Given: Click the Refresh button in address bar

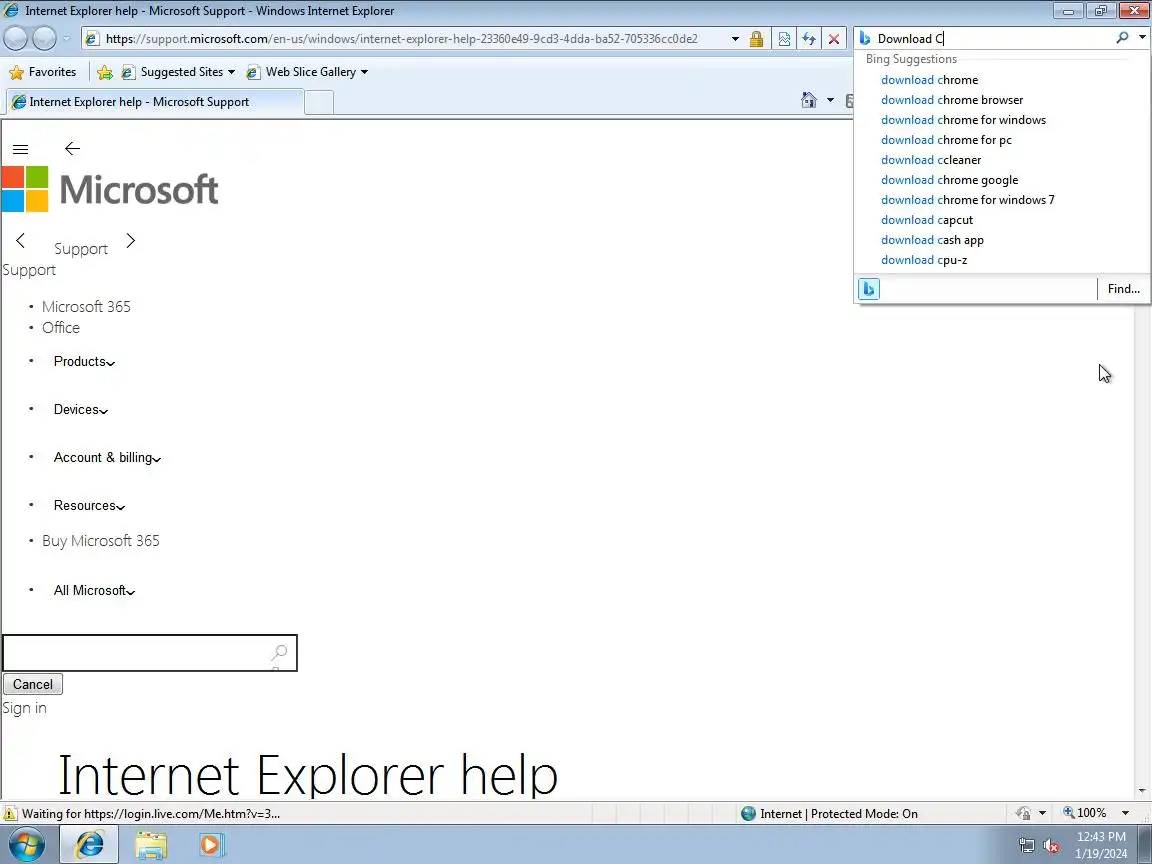Looking at the screenshot, I should 809,39.
